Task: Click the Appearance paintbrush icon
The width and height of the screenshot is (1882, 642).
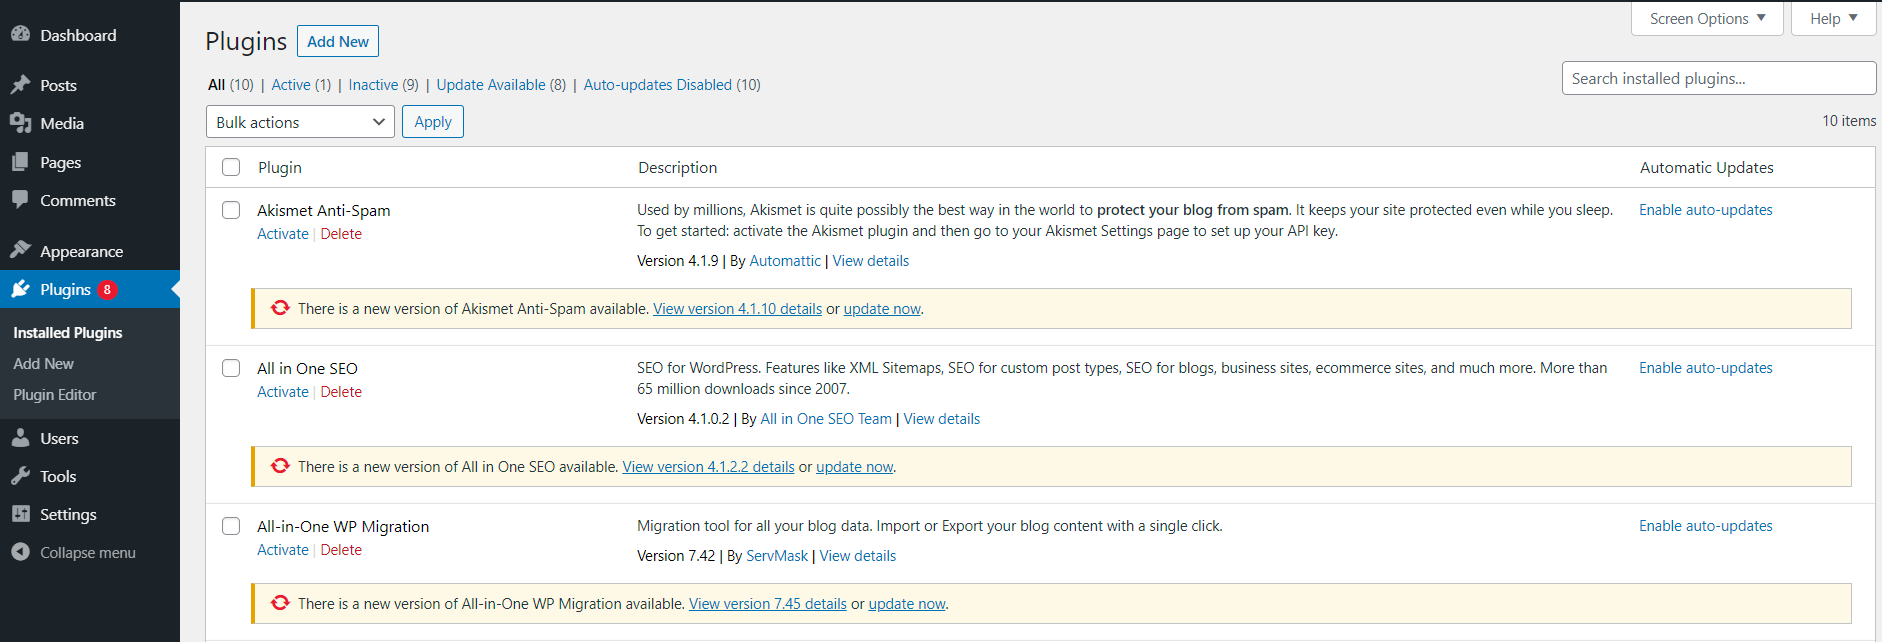Action: point(20,251)
